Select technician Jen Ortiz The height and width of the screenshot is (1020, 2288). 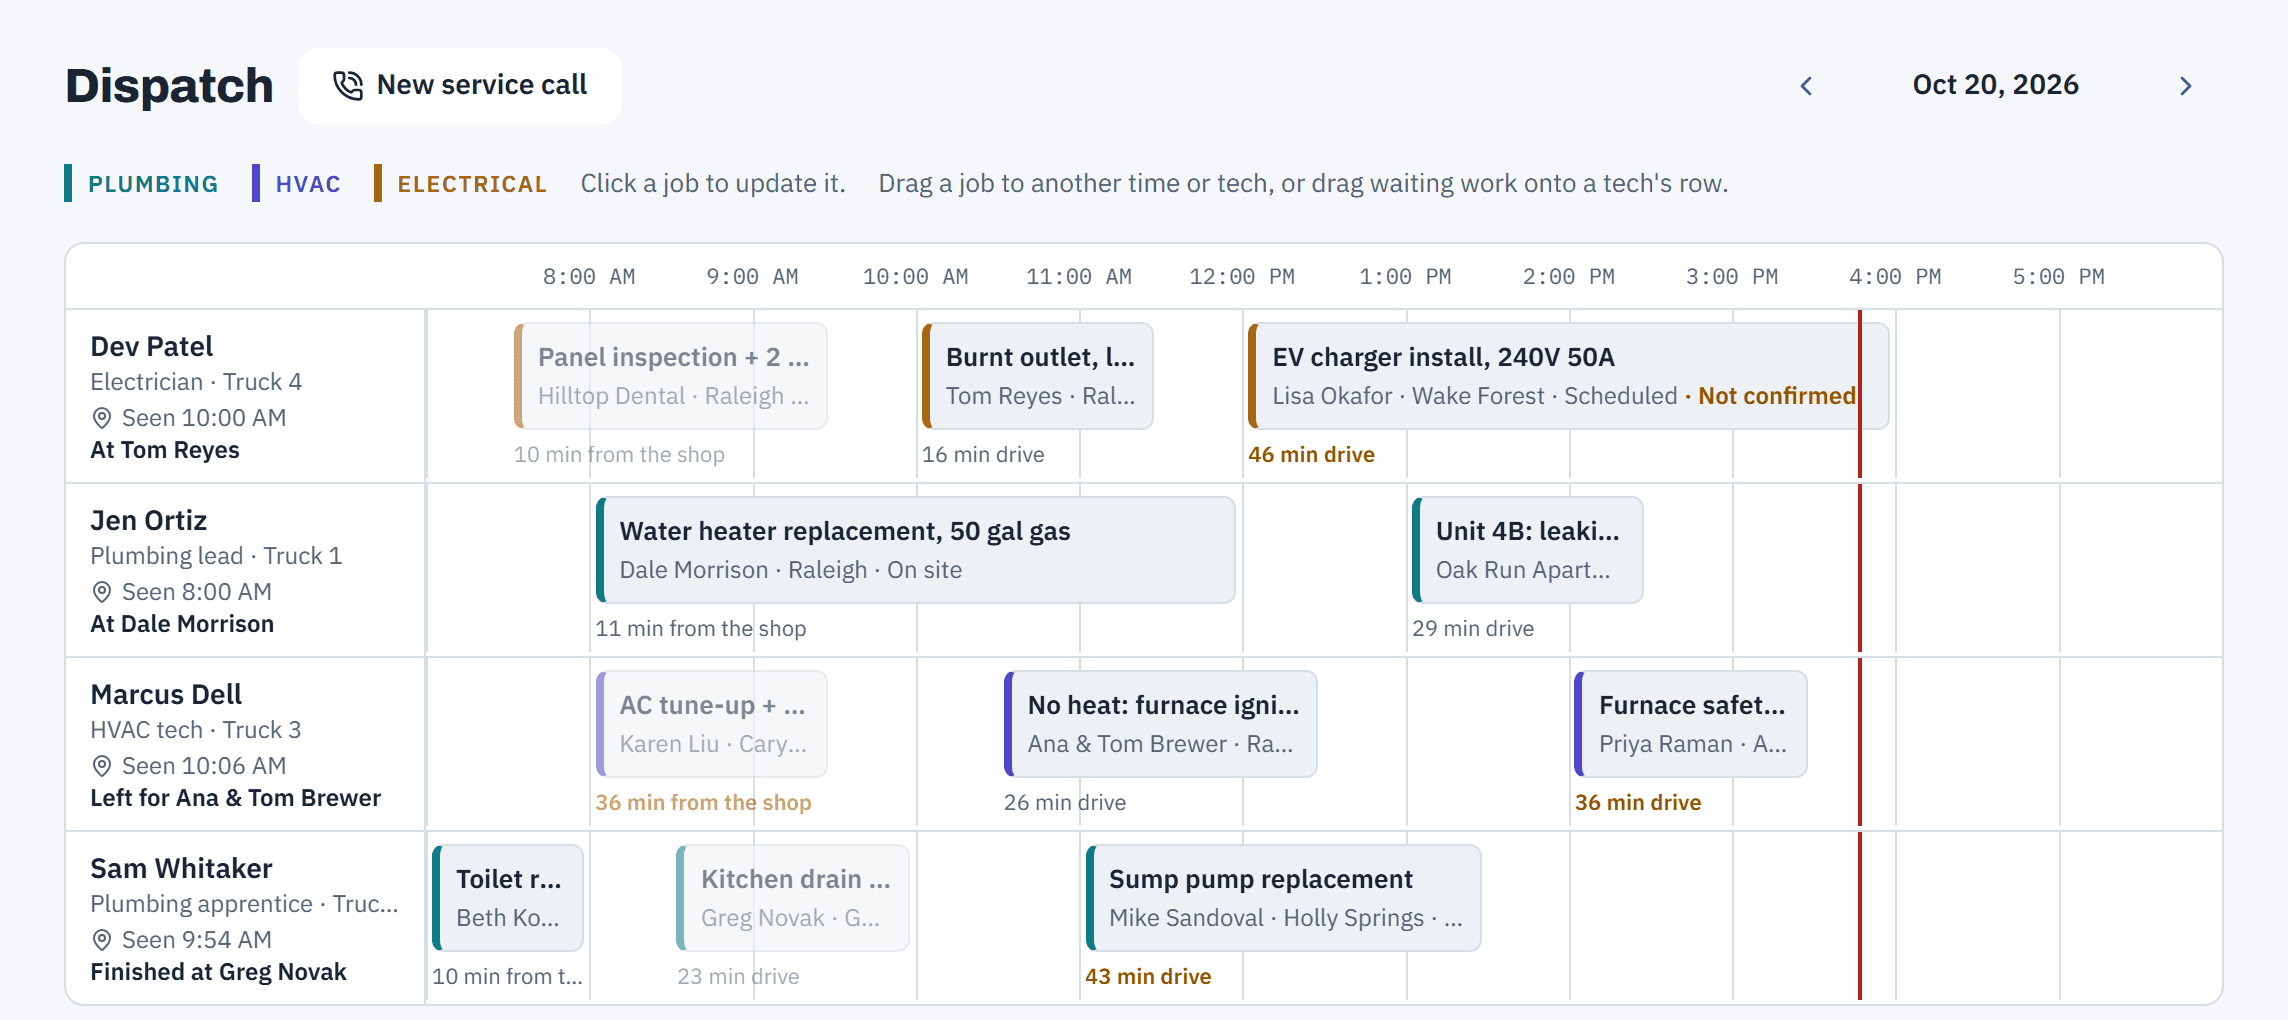149,521
